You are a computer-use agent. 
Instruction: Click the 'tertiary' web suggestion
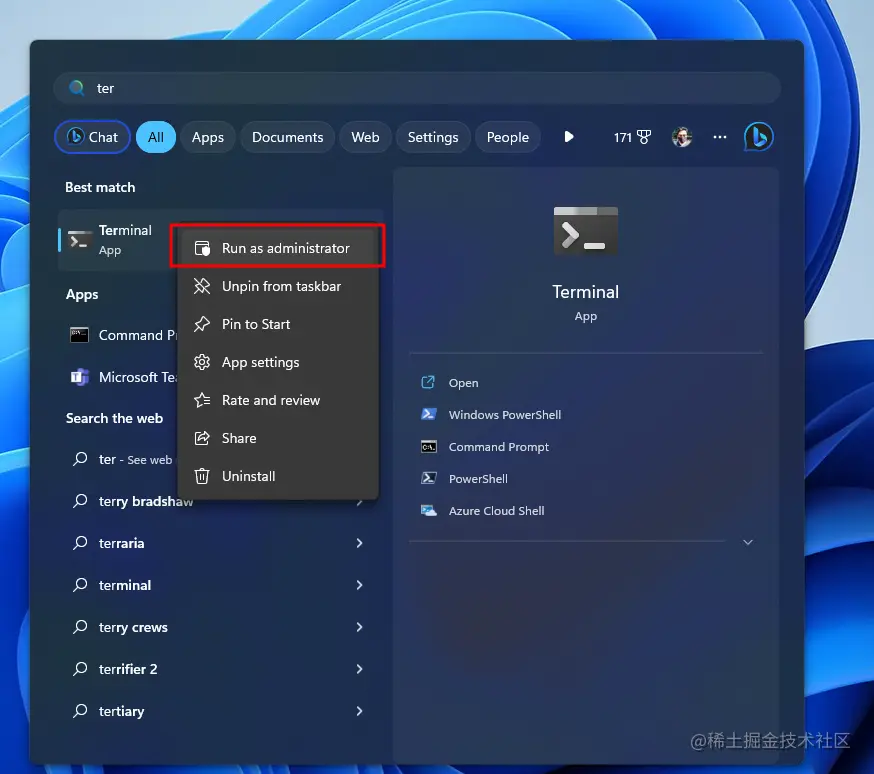click(x=220, y=710)
